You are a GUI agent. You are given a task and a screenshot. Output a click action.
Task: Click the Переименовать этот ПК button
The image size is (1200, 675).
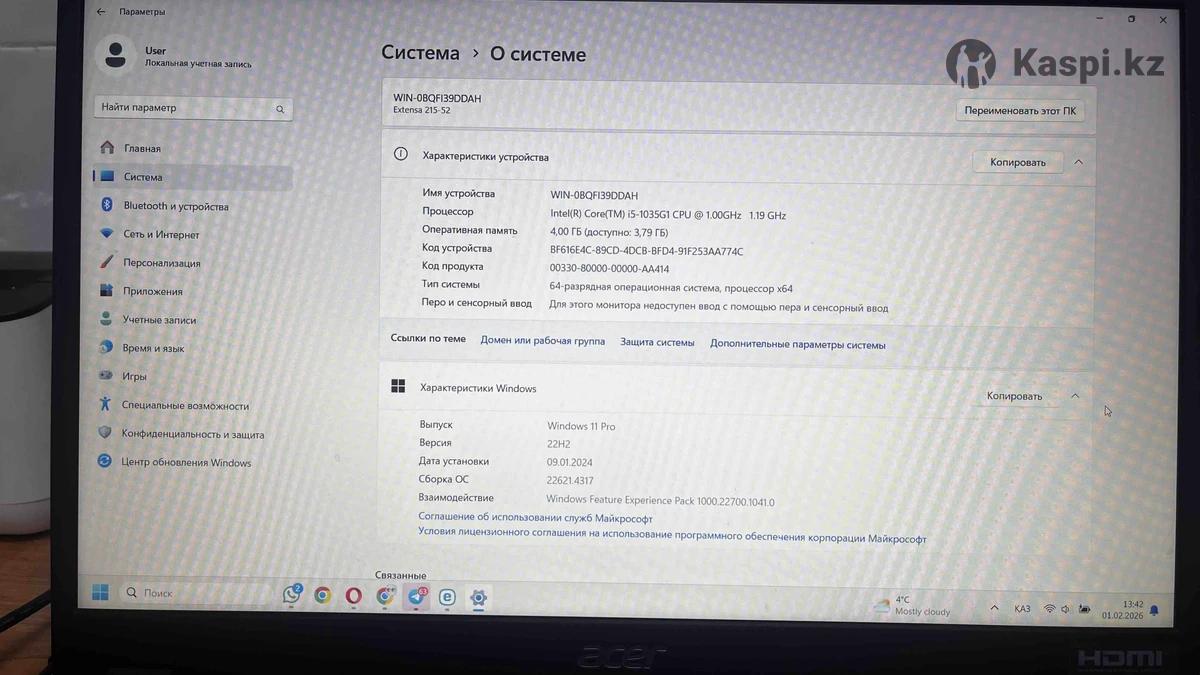(1019, 111)
